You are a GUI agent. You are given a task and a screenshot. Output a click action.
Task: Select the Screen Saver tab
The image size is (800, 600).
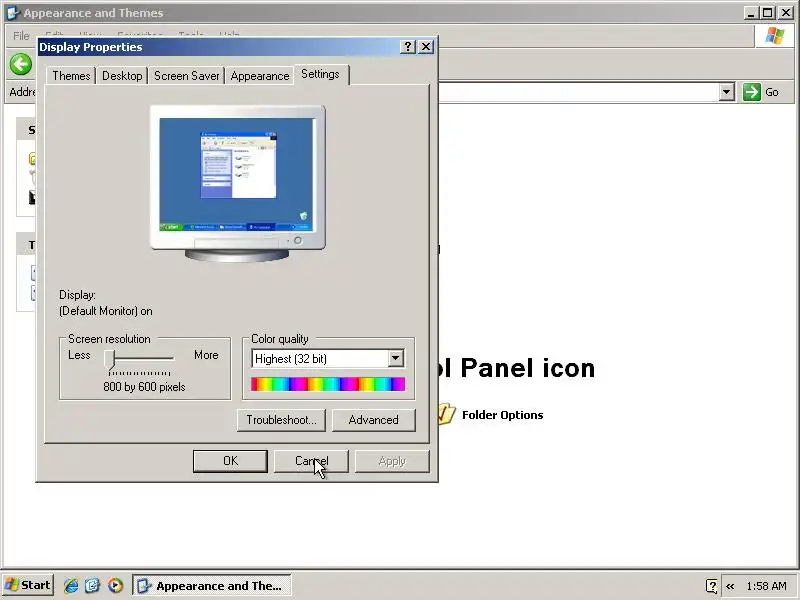coord(186,76)
